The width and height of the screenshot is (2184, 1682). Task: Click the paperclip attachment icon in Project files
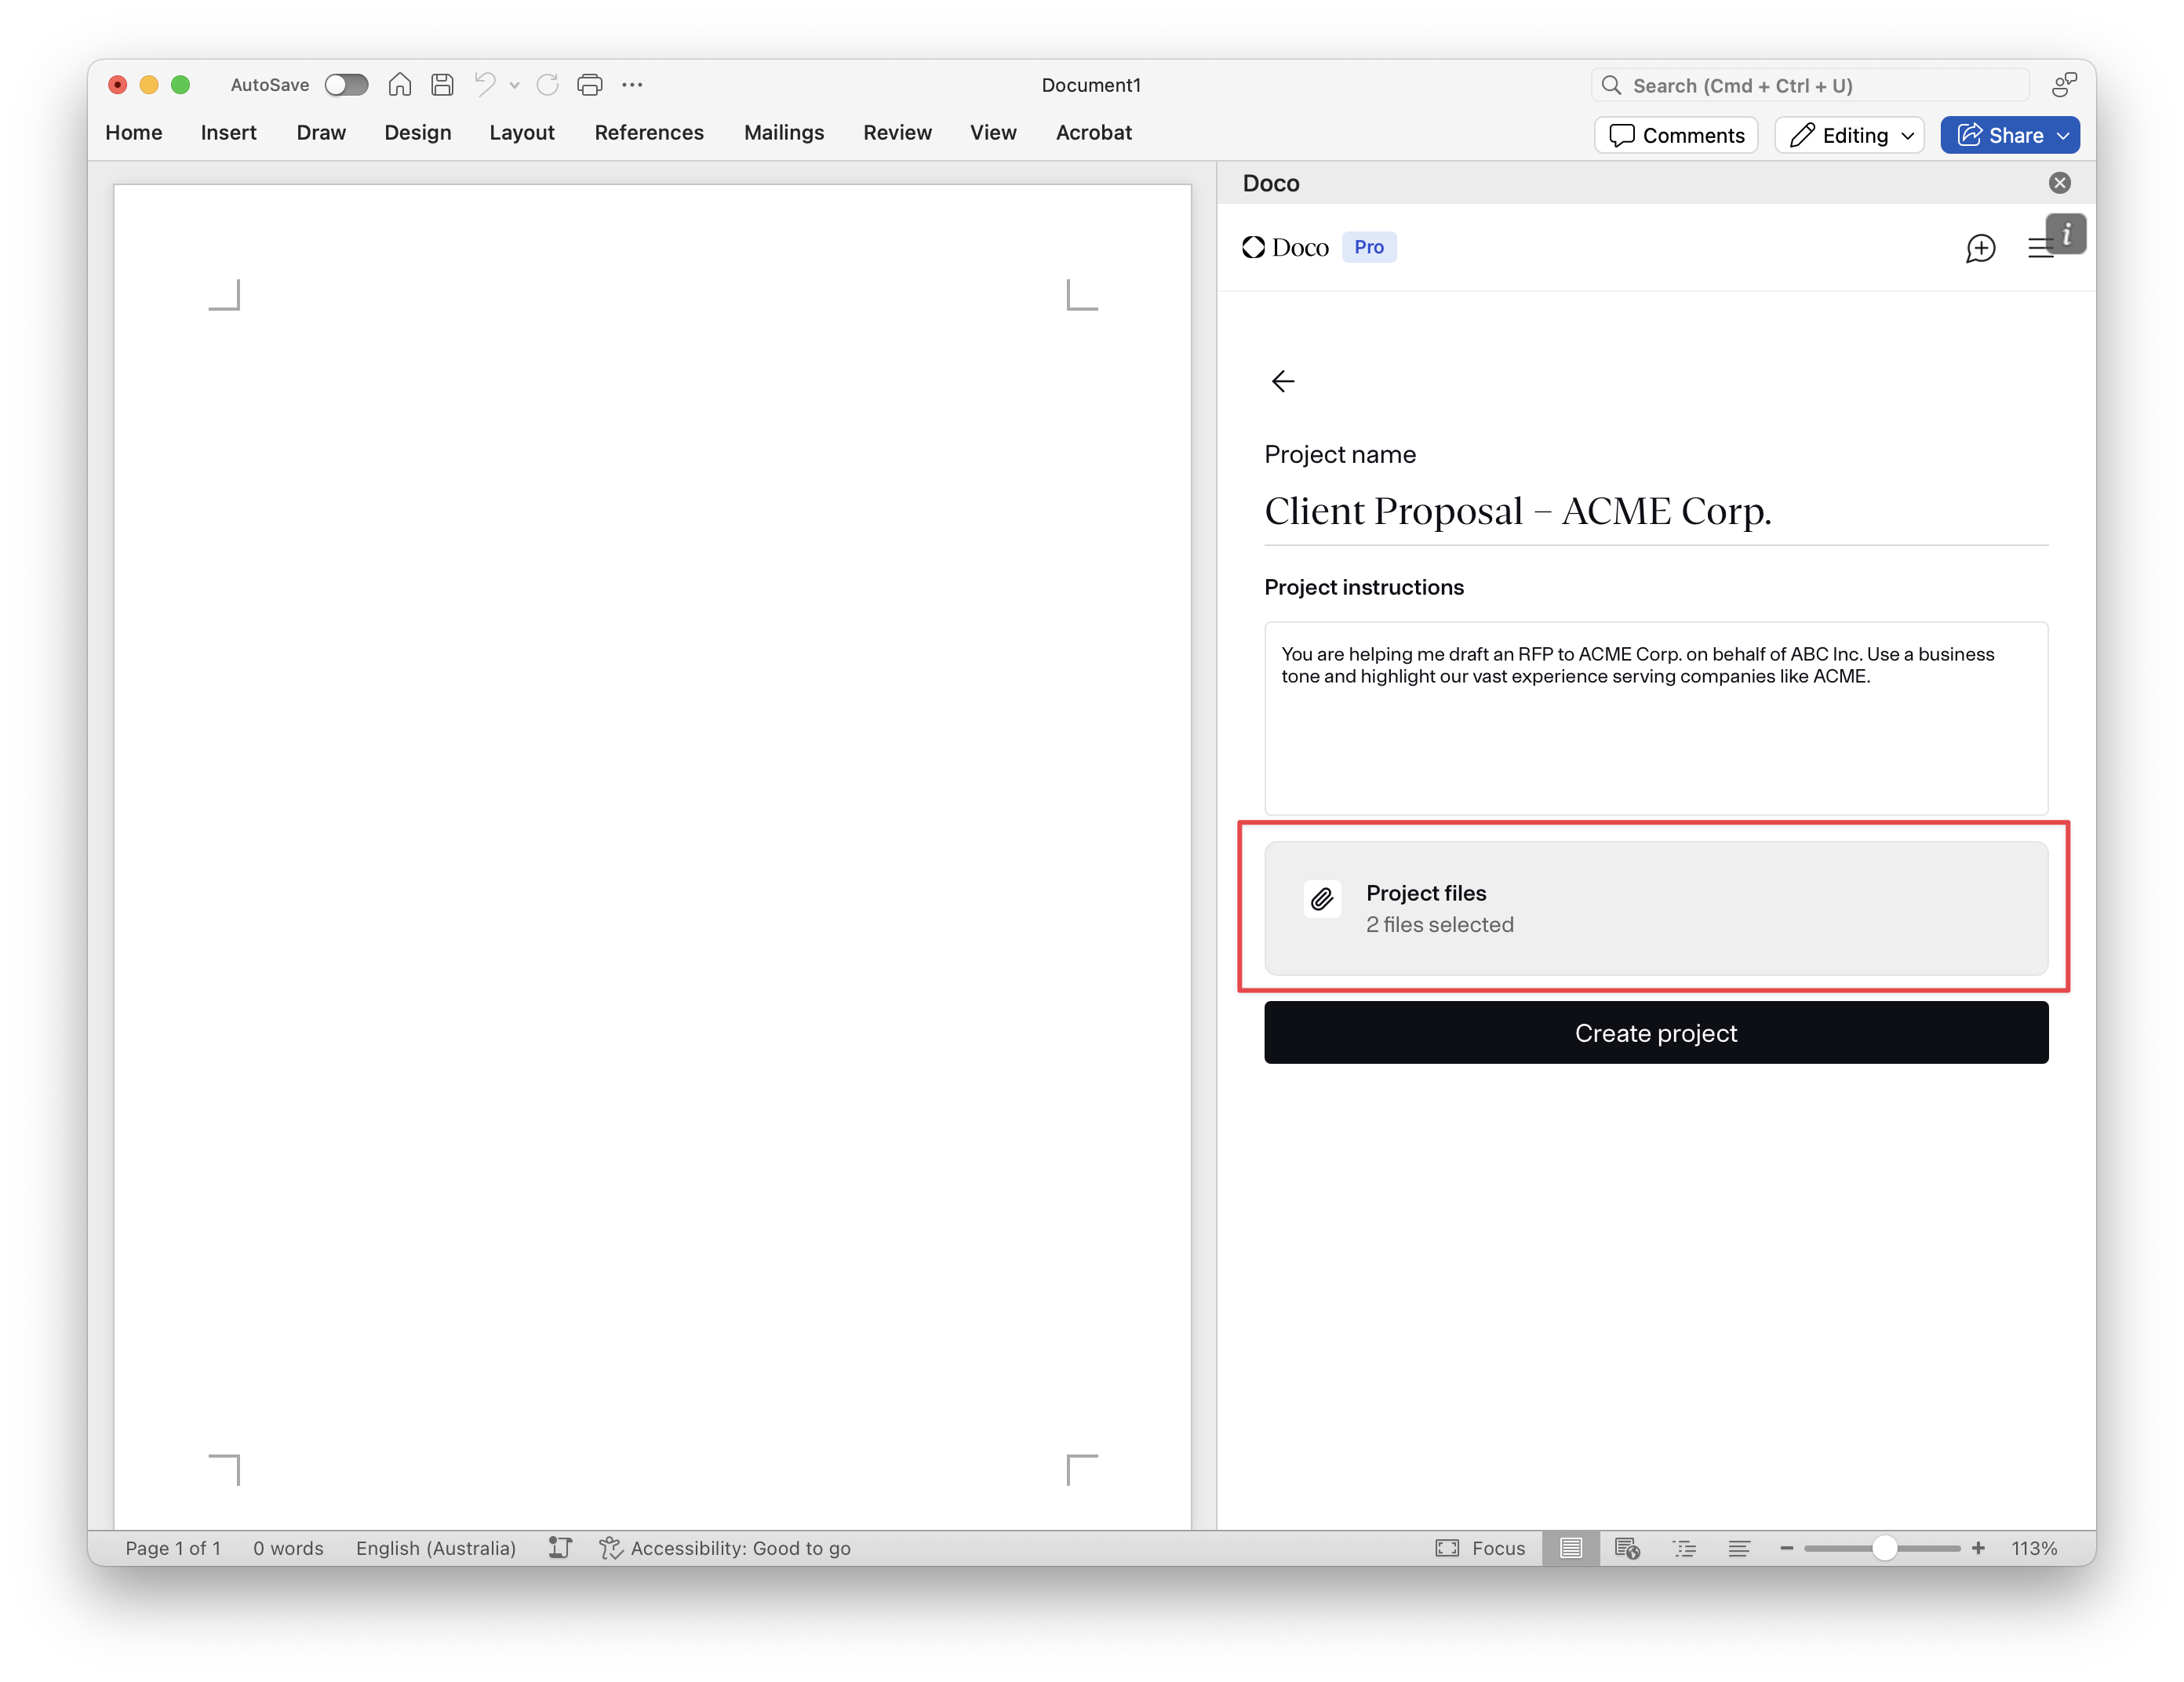point(1322,899)
